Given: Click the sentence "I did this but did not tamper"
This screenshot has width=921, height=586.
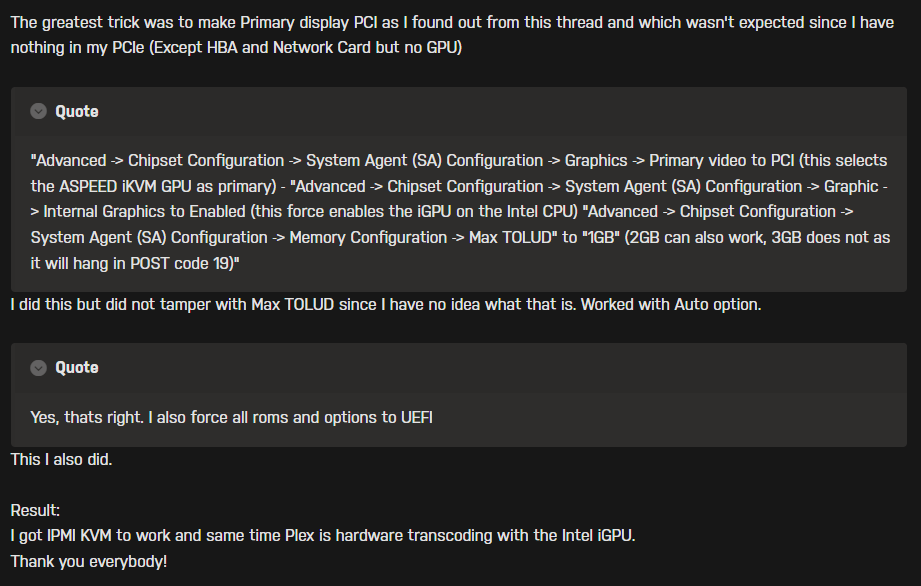Looking at the screenshot, I should [x=293, y=305].
